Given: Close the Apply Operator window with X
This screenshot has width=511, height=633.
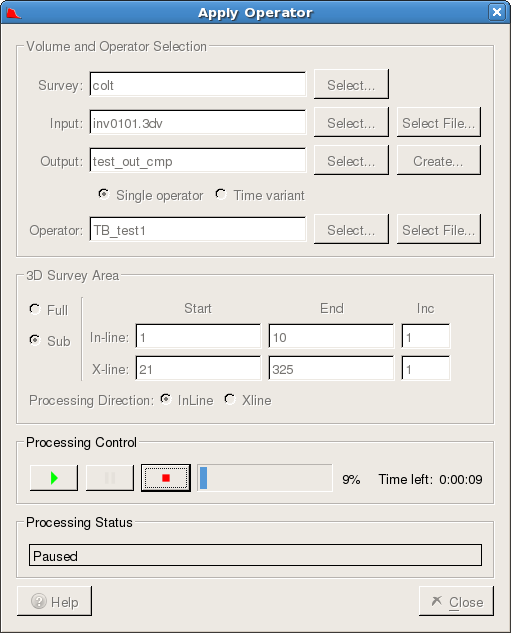Looking at the screenshot, I should [x=497, y=12].
